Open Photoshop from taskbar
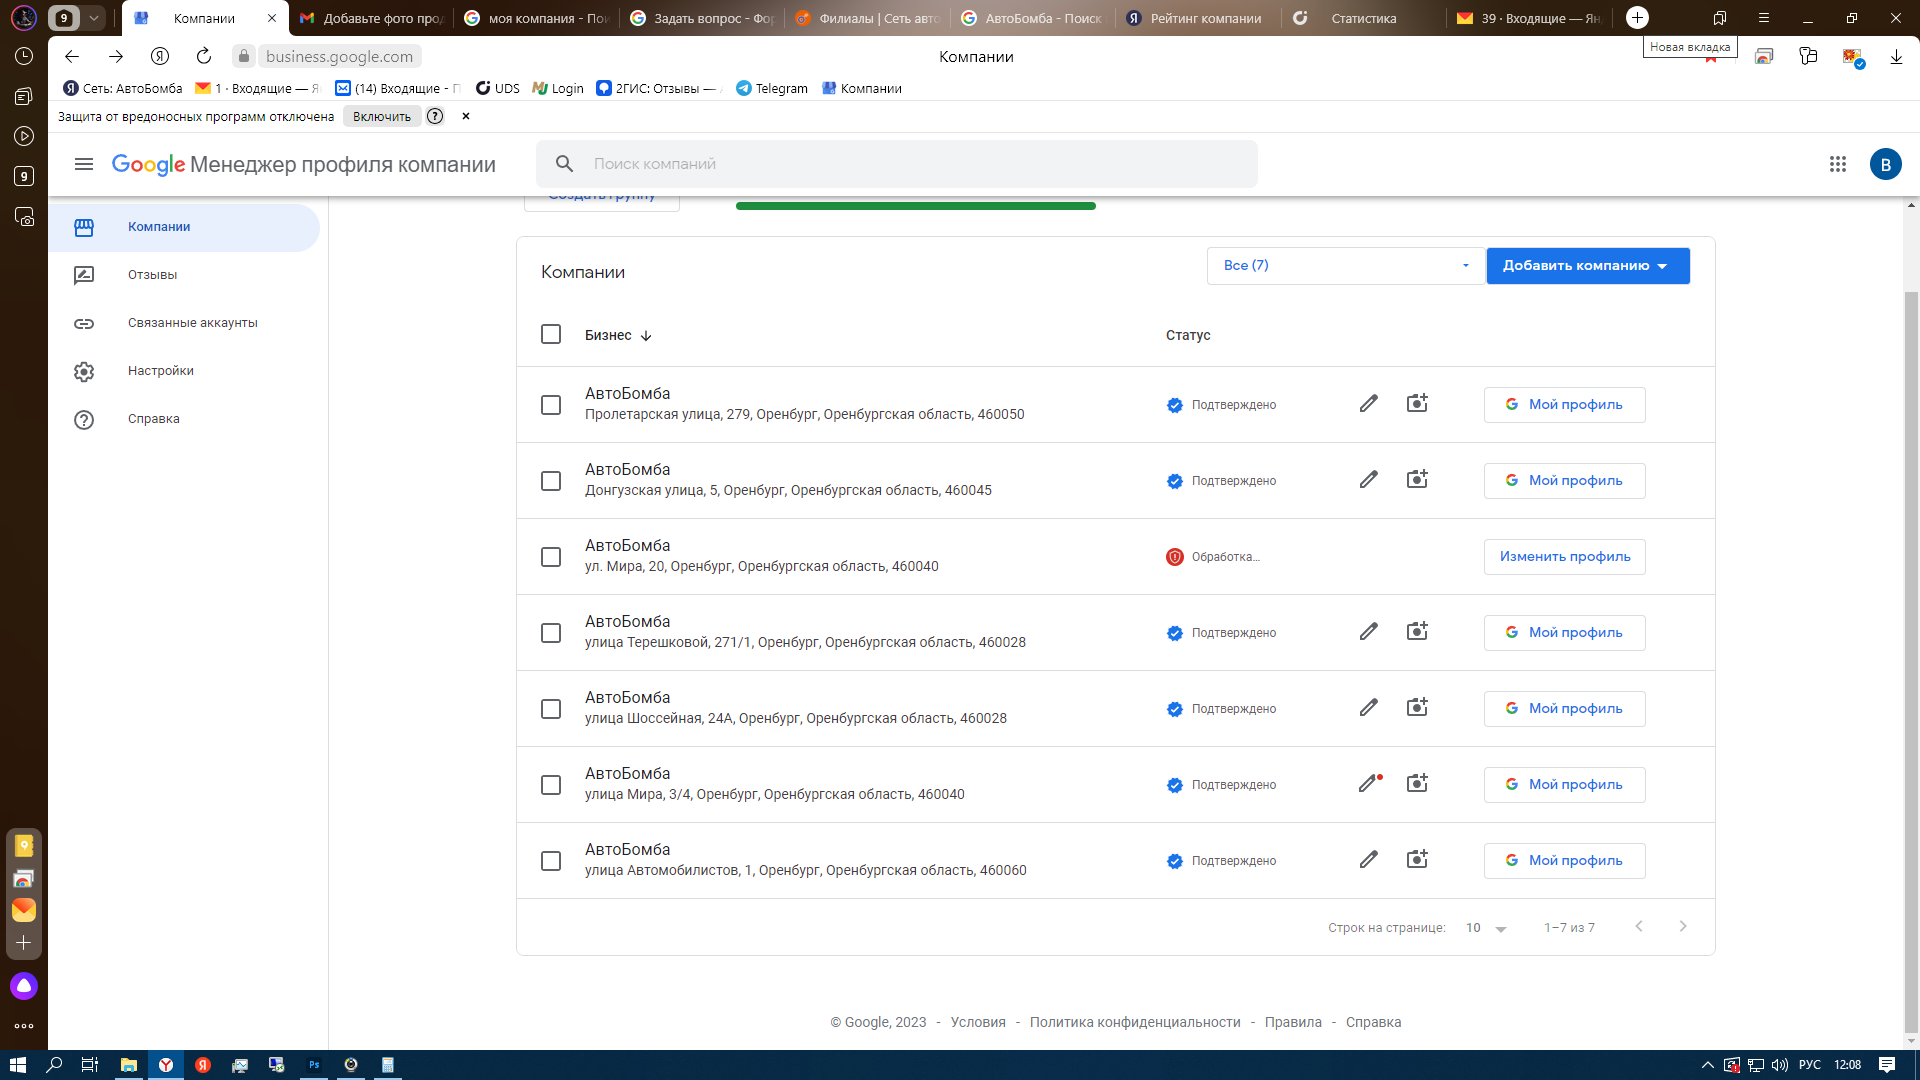Screen dimensions: 1920x1080 coord(314,1065)
